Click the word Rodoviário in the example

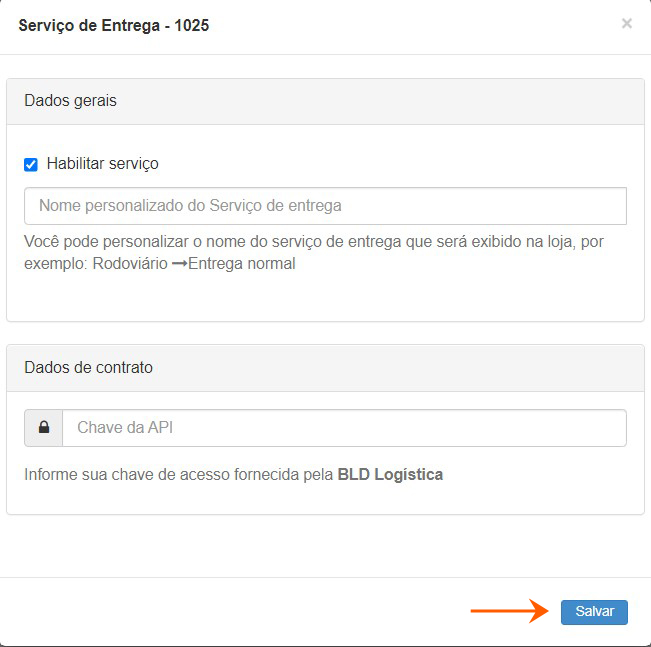coord(130,264)
